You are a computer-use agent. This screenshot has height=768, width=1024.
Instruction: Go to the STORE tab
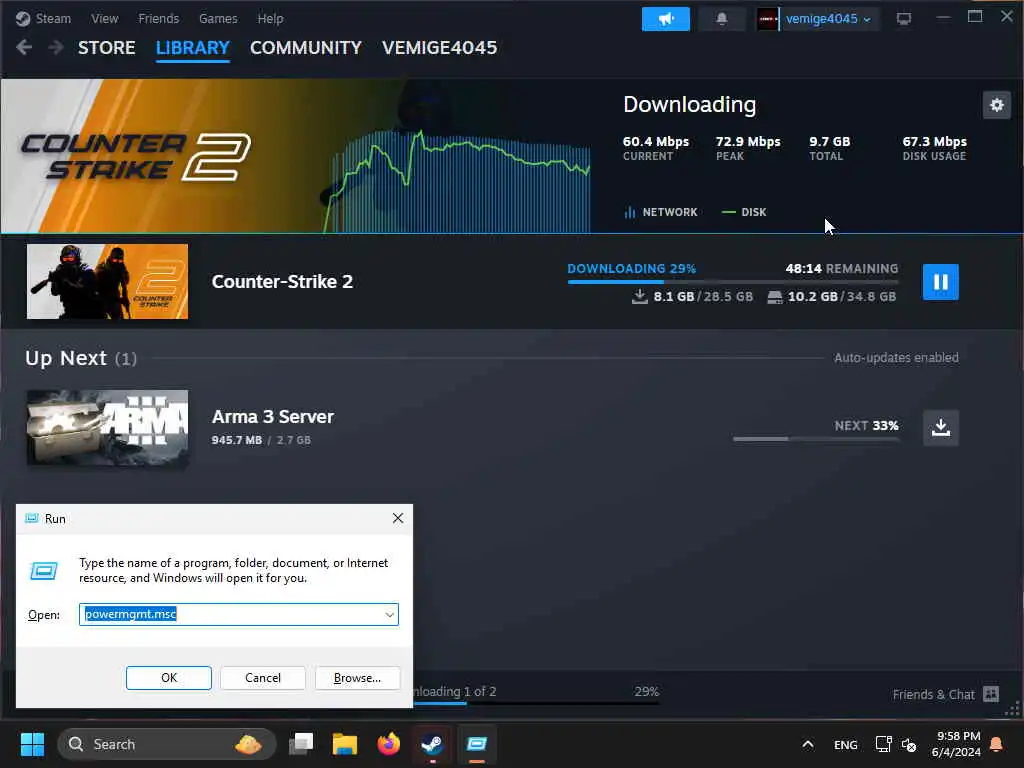[106, 48]
